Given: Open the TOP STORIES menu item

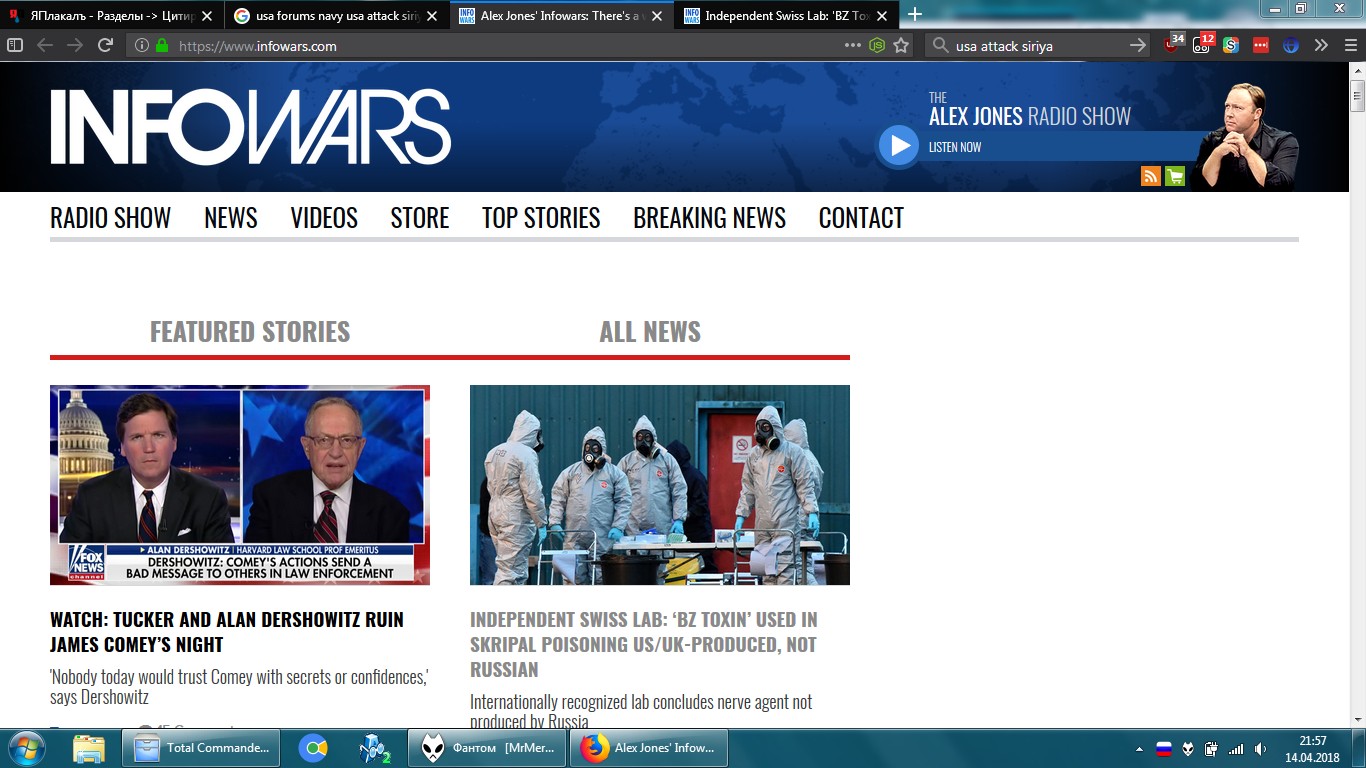Looking at the screenshot, I should pyautogui.click(x=541, y=218).
